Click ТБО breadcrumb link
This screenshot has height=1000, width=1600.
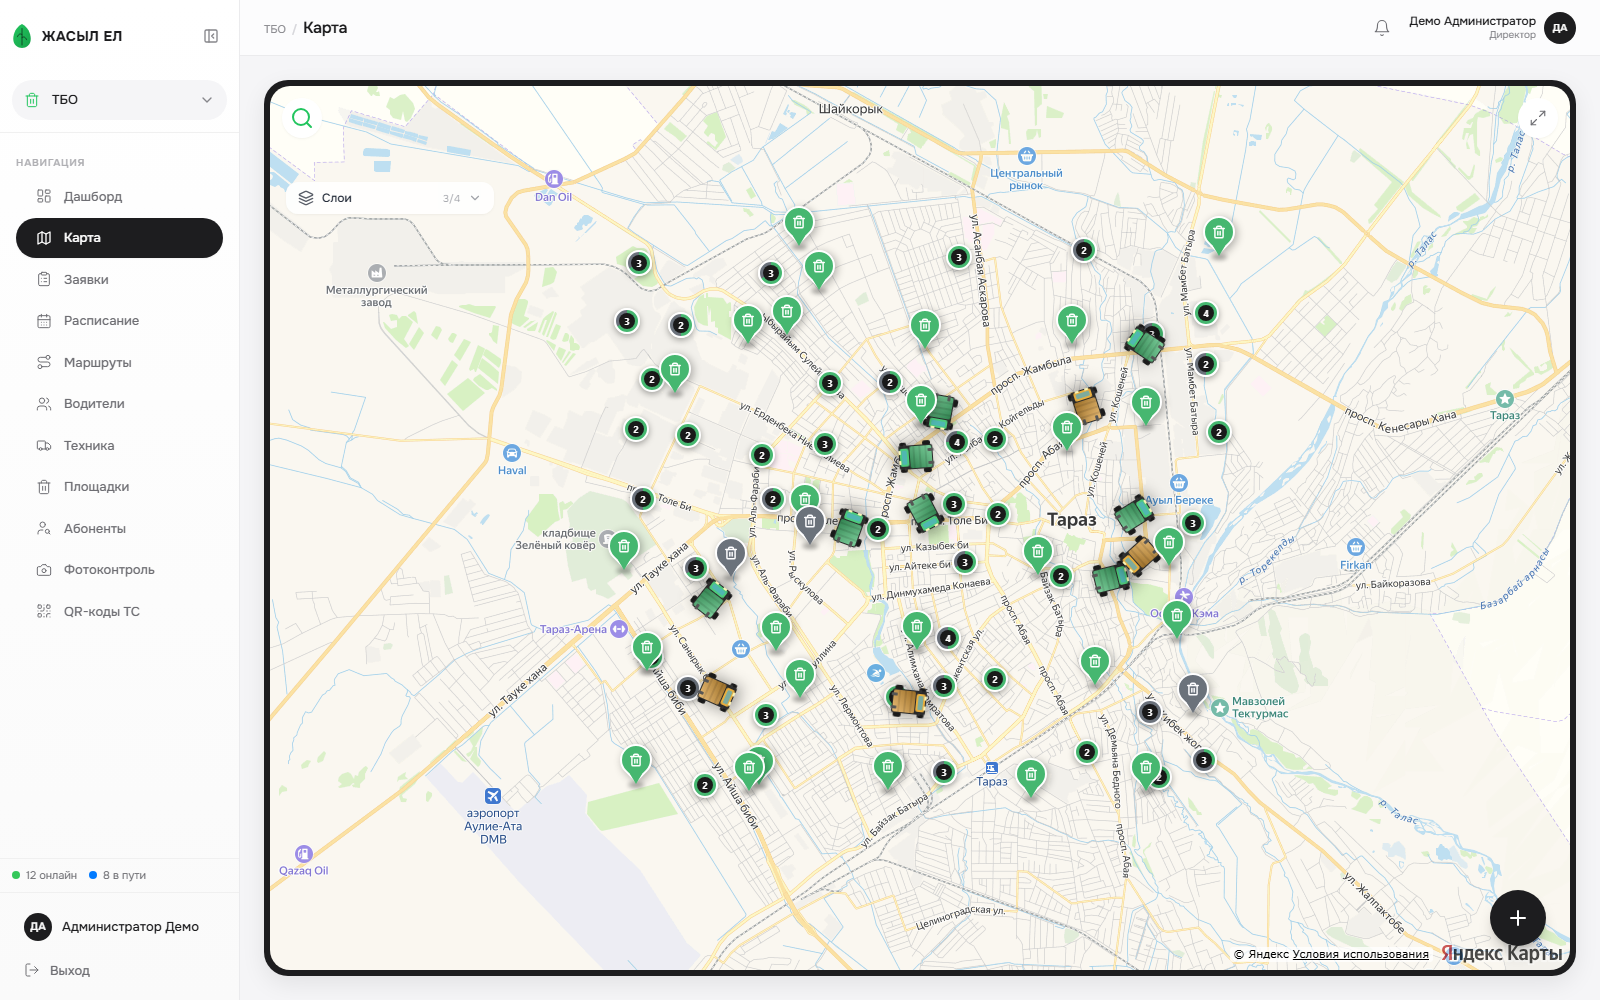[275, 29]
